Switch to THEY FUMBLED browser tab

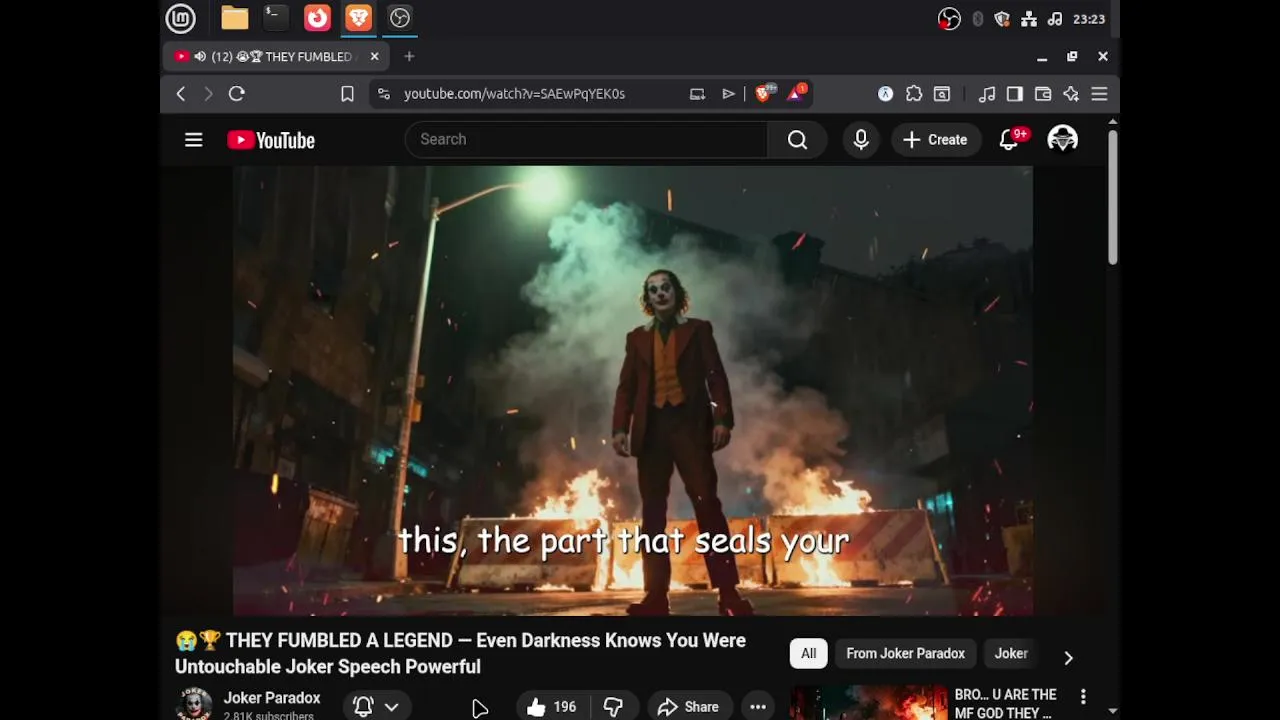pos(275,57)
